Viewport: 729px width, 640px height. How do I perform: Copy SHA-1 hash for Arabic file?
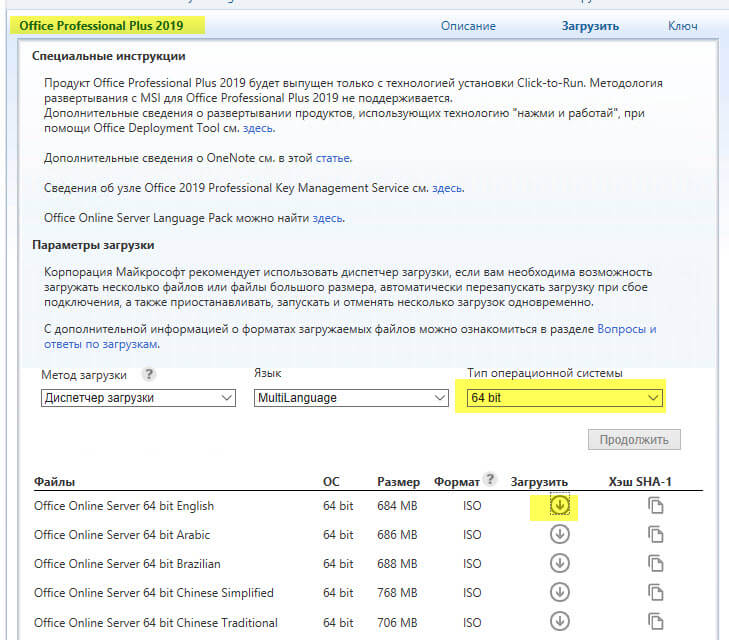656,535
